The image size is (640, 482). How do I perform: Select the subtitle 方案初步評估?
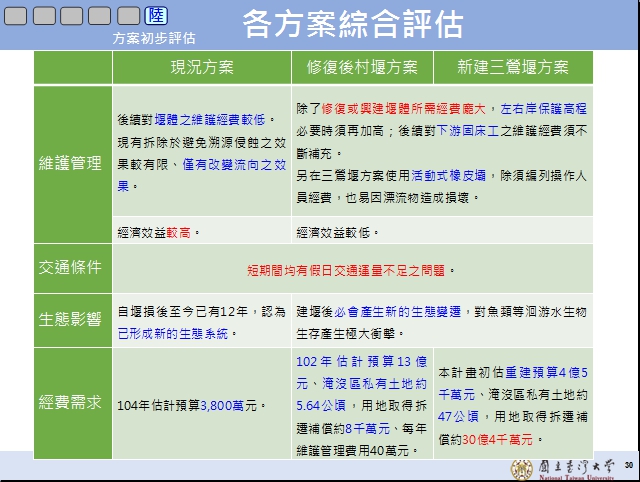point(154,38)
